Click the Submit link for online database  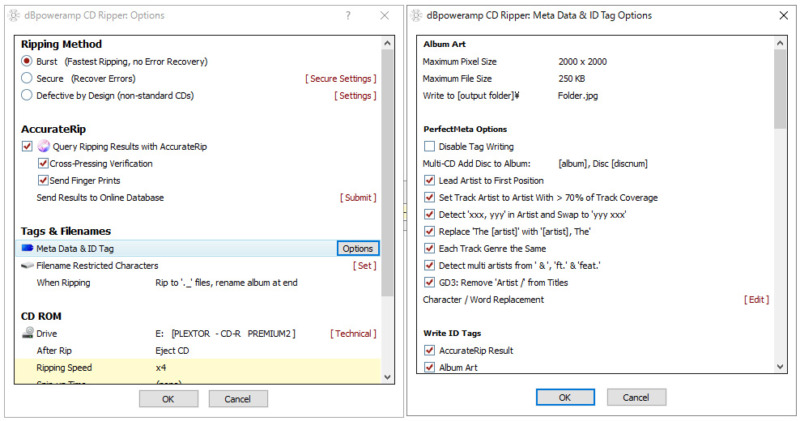pos(358,197)
